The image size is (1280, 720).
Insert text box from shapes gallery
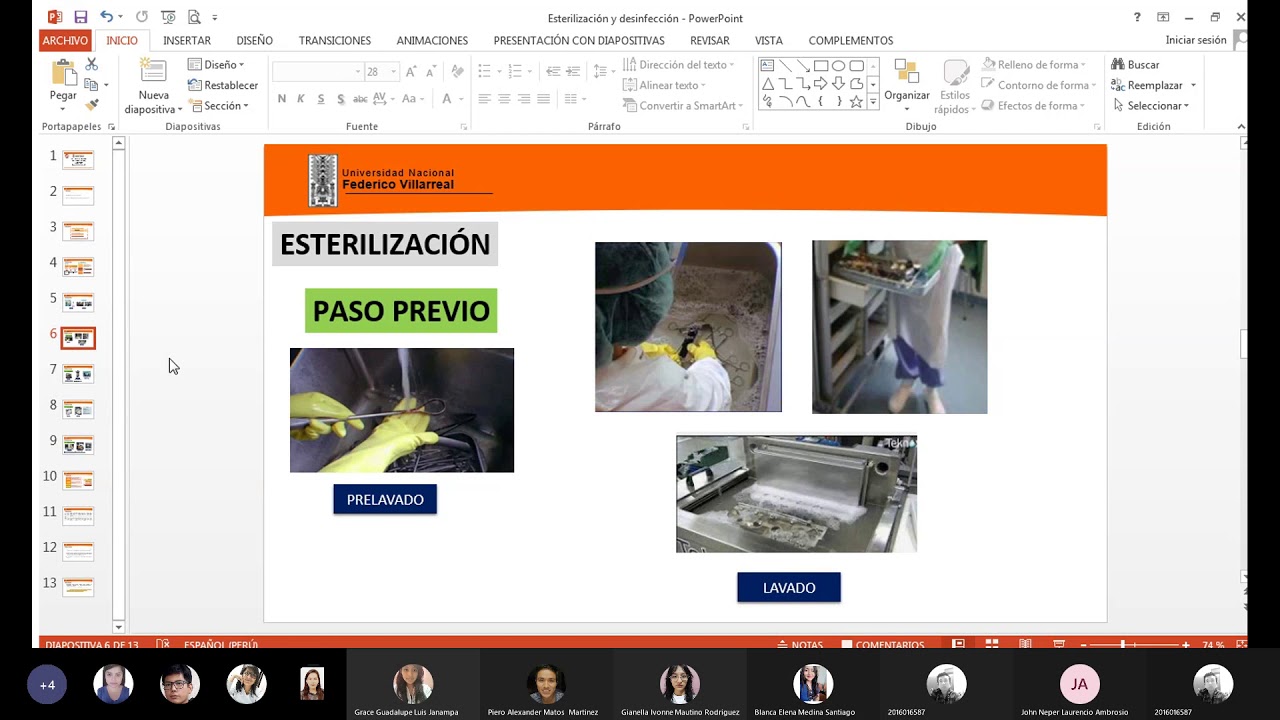[768, 66]
